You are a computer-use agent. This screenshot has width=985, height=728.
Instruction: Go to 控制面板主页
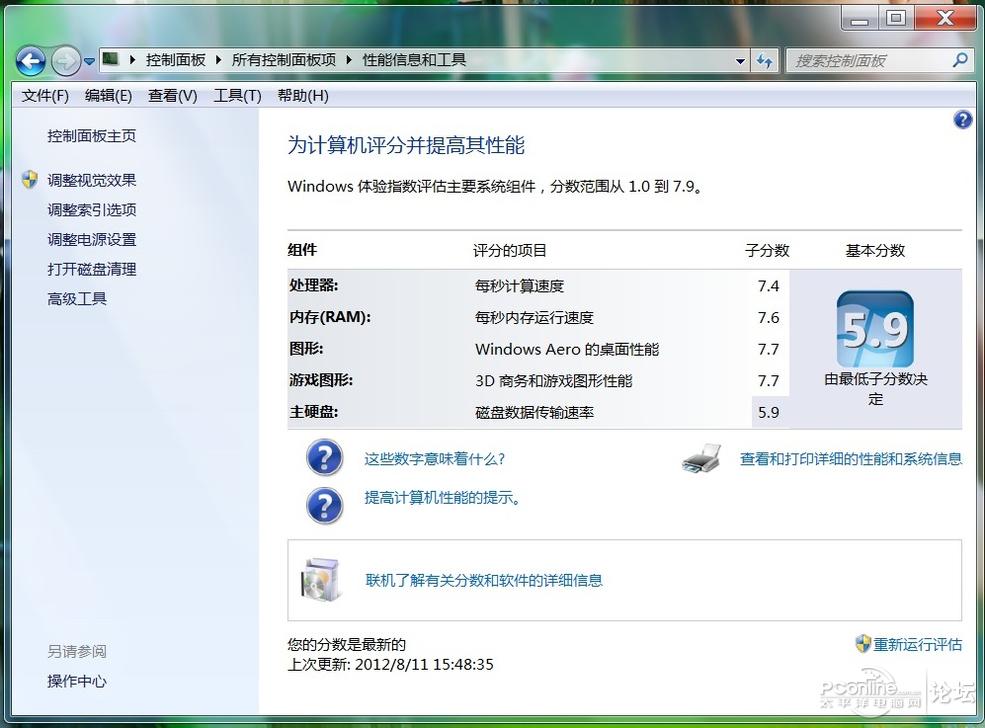point(92,136)
